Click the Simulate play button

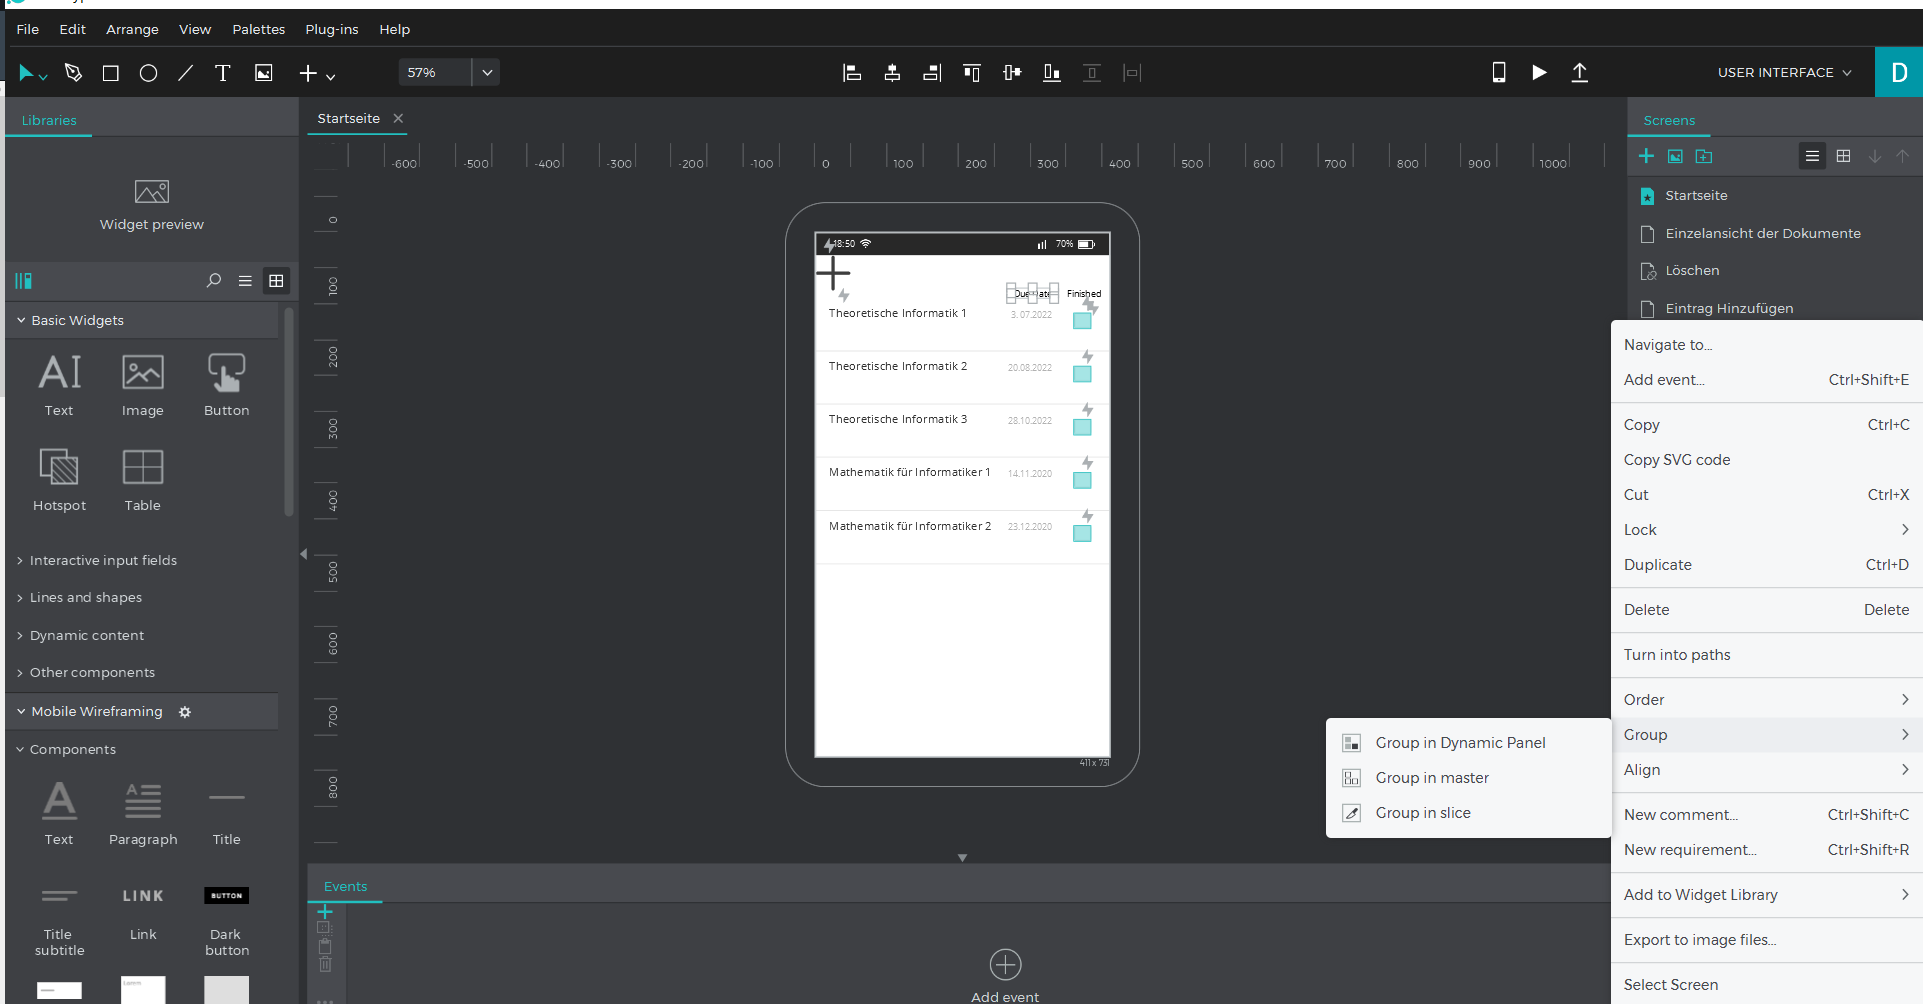pyautogui.click(x=1539, y=72)
